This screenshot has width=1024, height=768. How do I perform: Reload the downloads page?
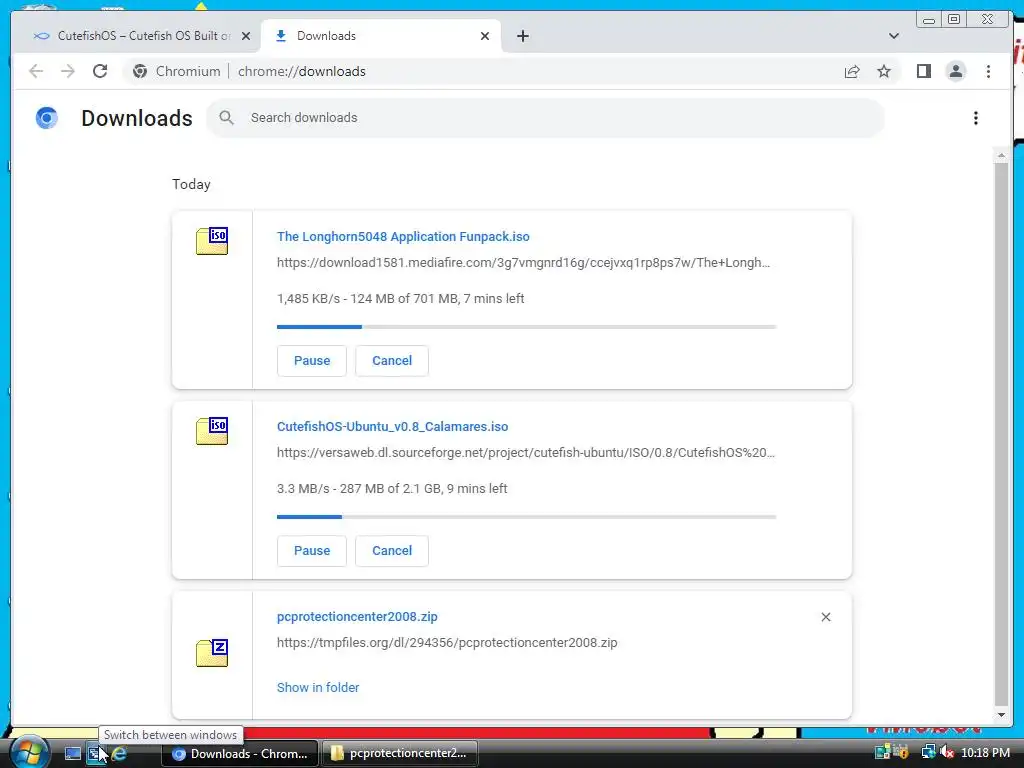tap(100, 71)
